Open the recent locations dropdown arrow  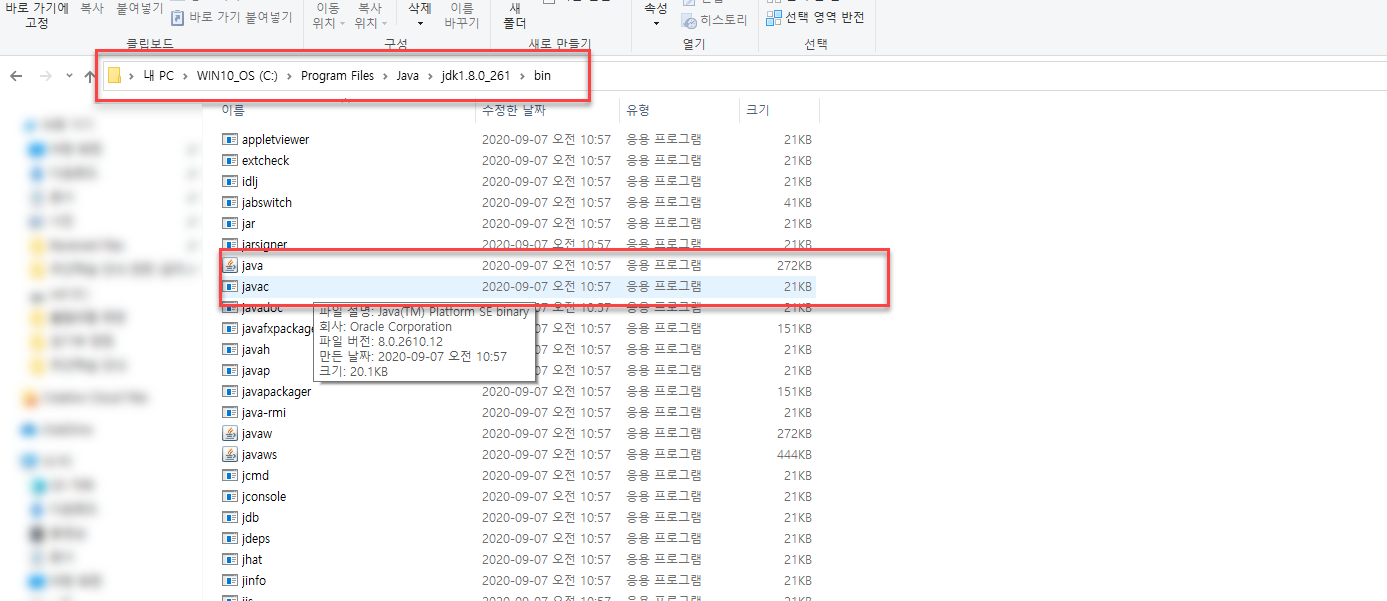tap(69, 76)
